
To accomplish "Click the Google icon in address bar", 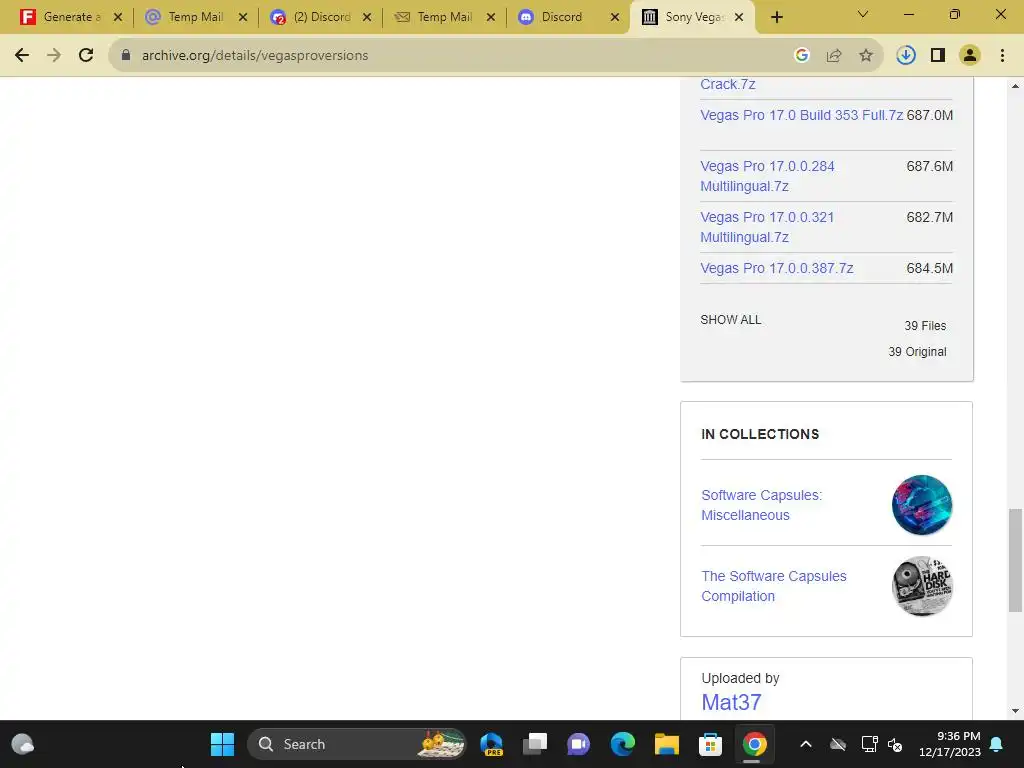I will point(802,56).
